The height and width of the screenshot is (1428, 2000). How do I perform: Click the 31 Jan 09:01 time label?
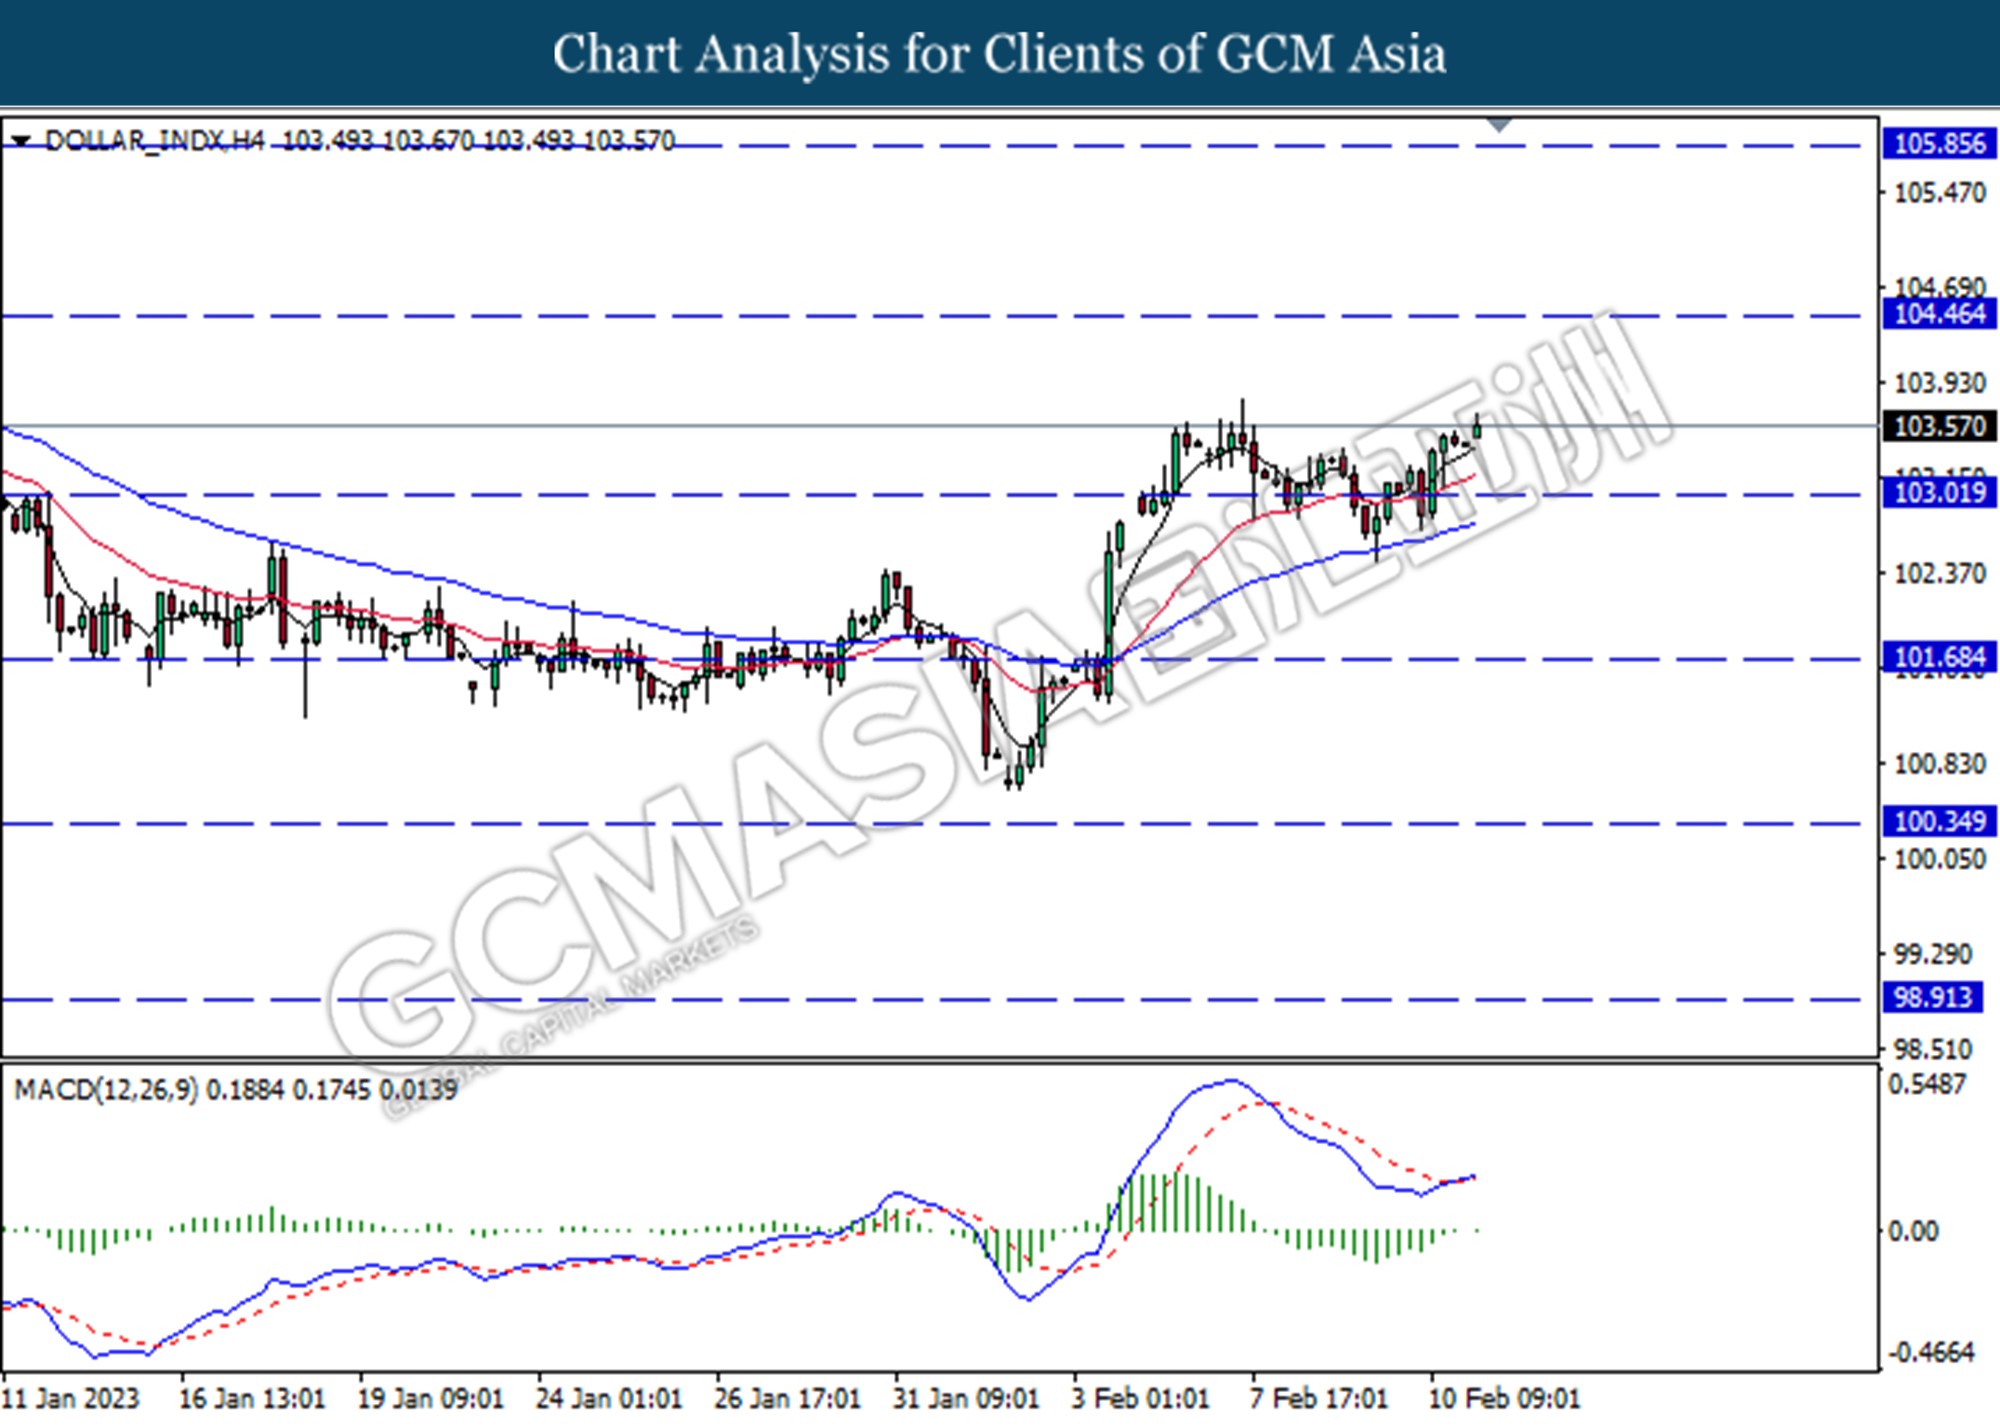tap(966, 1398)
